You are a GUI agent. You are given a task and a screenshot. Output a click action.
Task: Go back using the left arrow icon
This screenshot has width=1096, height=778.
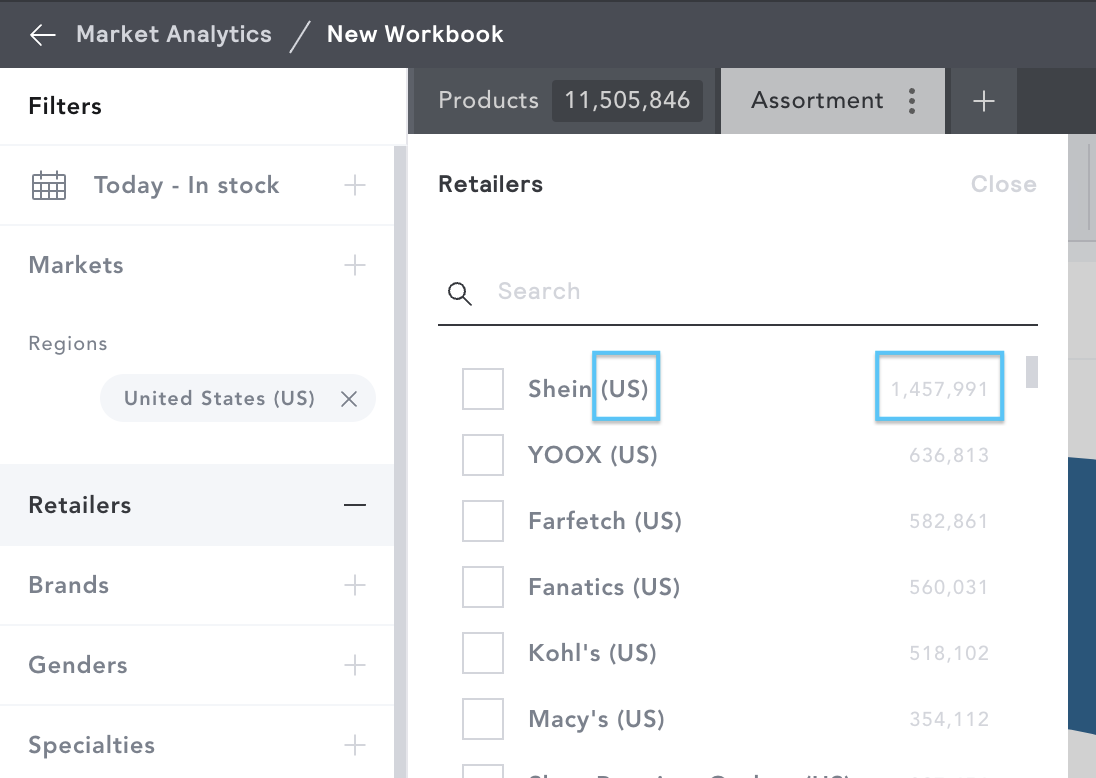(43, 34)
